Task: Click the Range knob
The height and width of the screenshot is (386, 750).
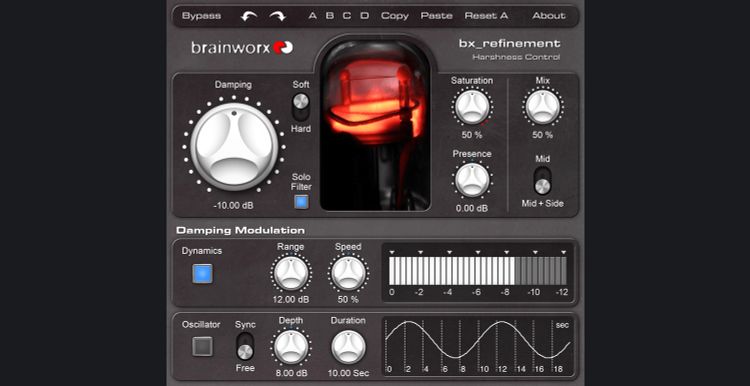Action: 291,274
